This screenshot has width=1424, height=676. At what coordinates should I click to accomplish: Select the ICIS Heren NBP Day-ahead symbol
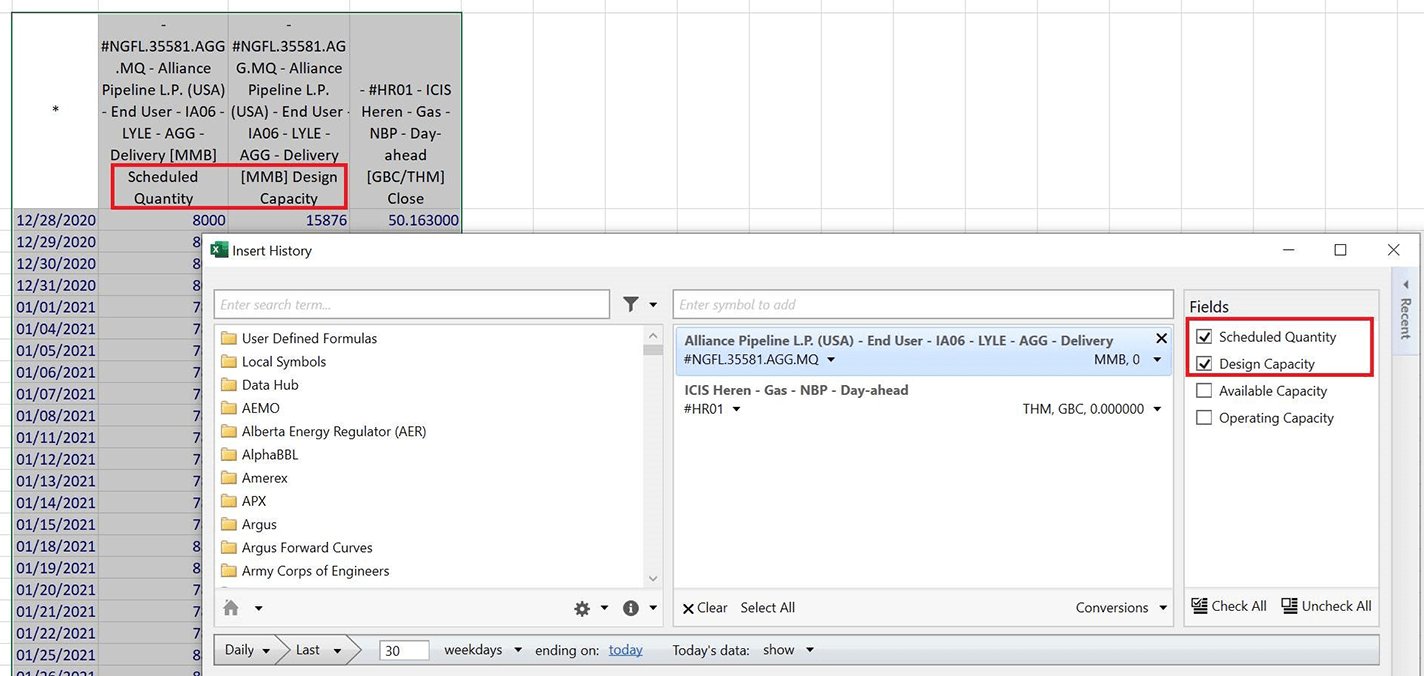(923, 400)
